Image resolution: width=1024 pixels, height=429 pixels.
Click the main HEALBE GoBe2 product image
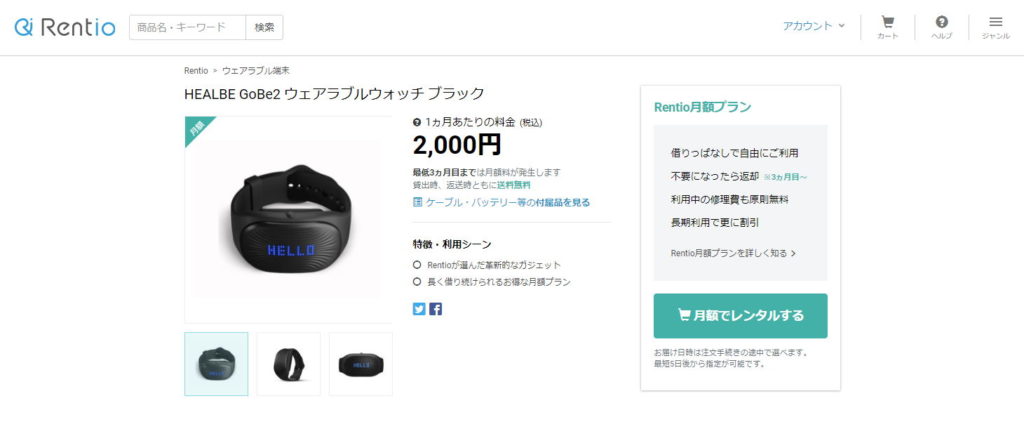[288, 219]
